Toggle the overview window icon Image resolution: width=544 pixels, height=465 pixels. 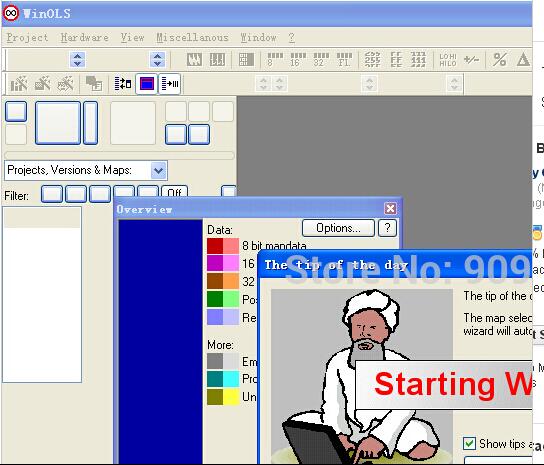coord(146,84)
